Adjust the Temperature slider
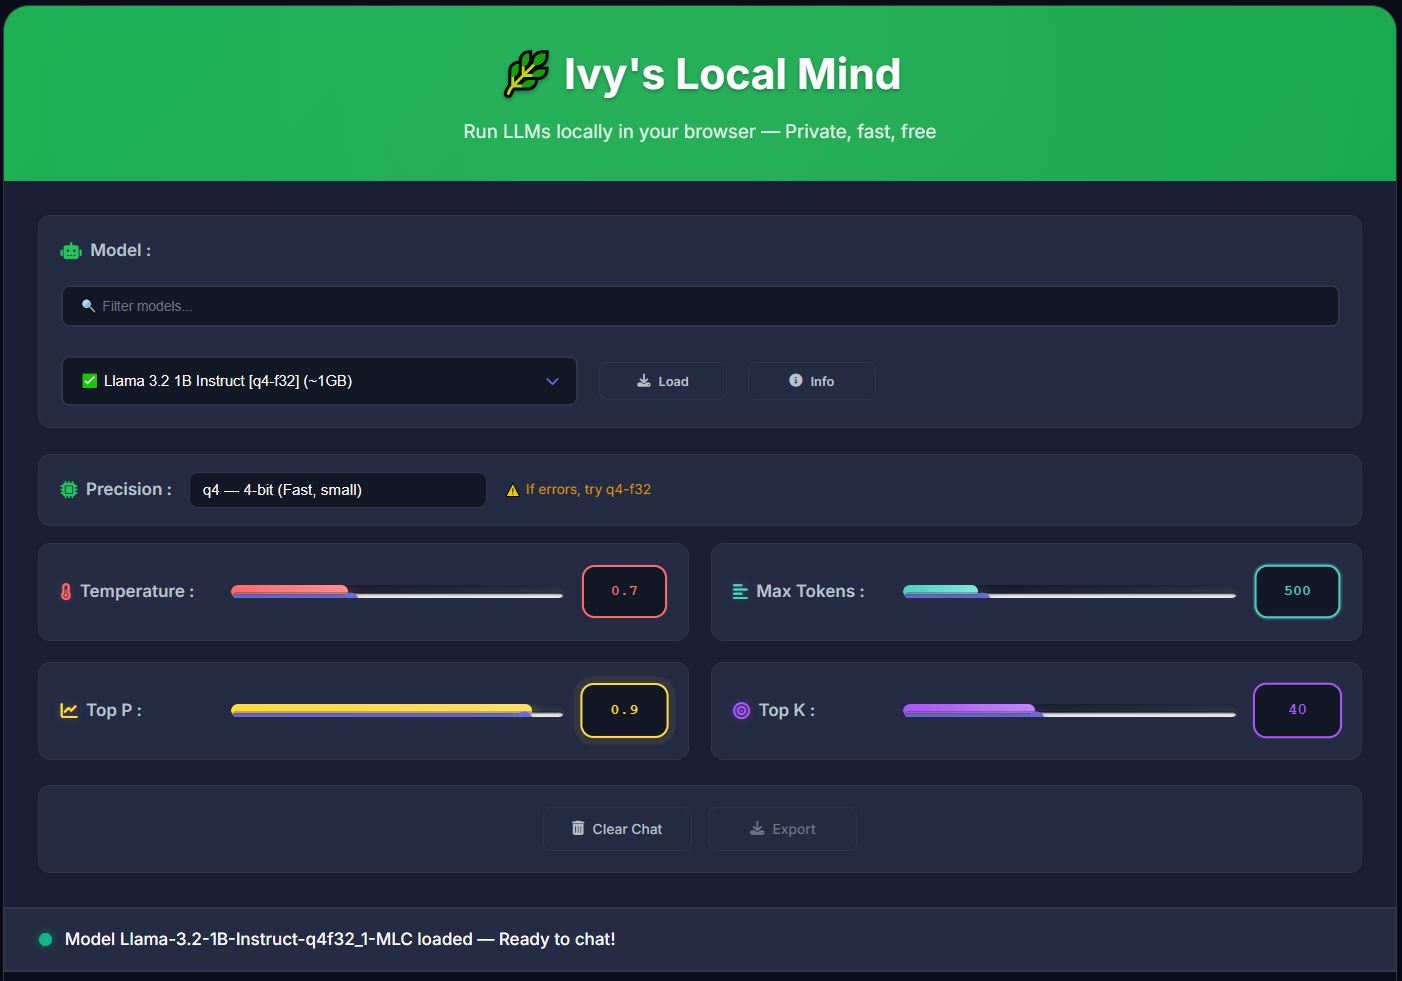Screen dimensions: 1402x981 tap(397, 592)
